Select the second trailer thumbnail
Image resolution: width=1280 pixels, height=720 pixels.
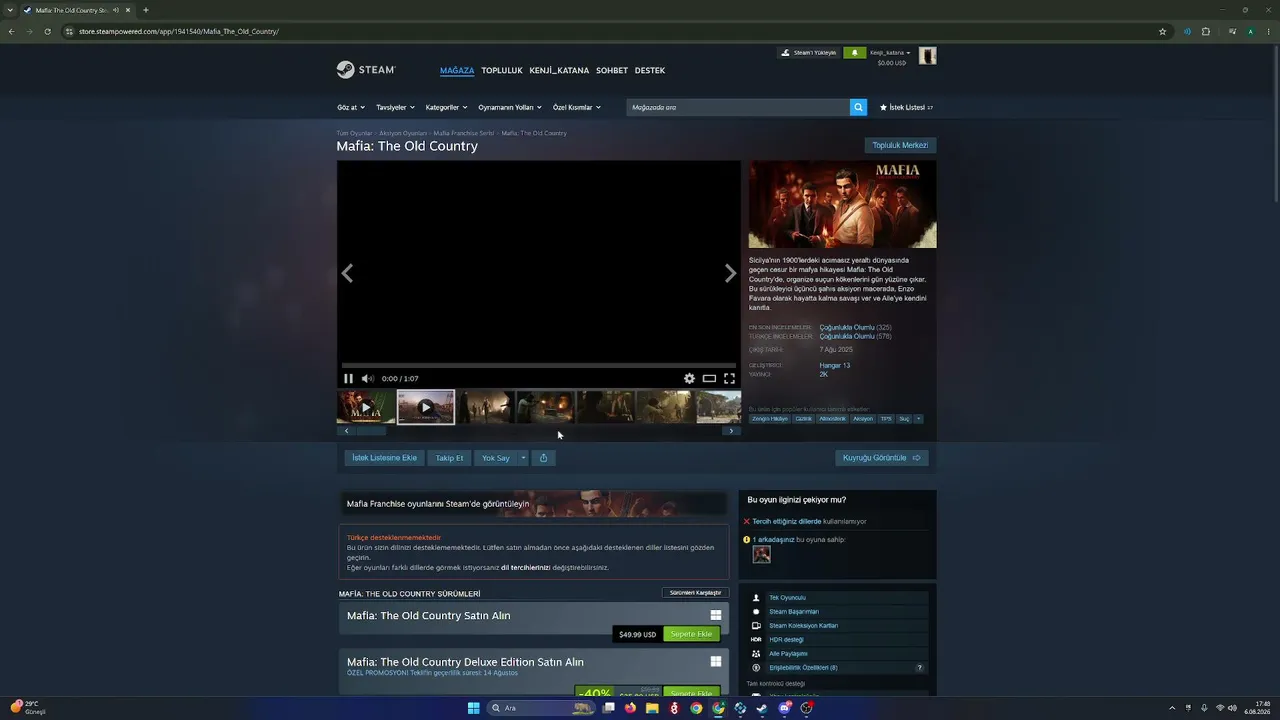point(426,407)
